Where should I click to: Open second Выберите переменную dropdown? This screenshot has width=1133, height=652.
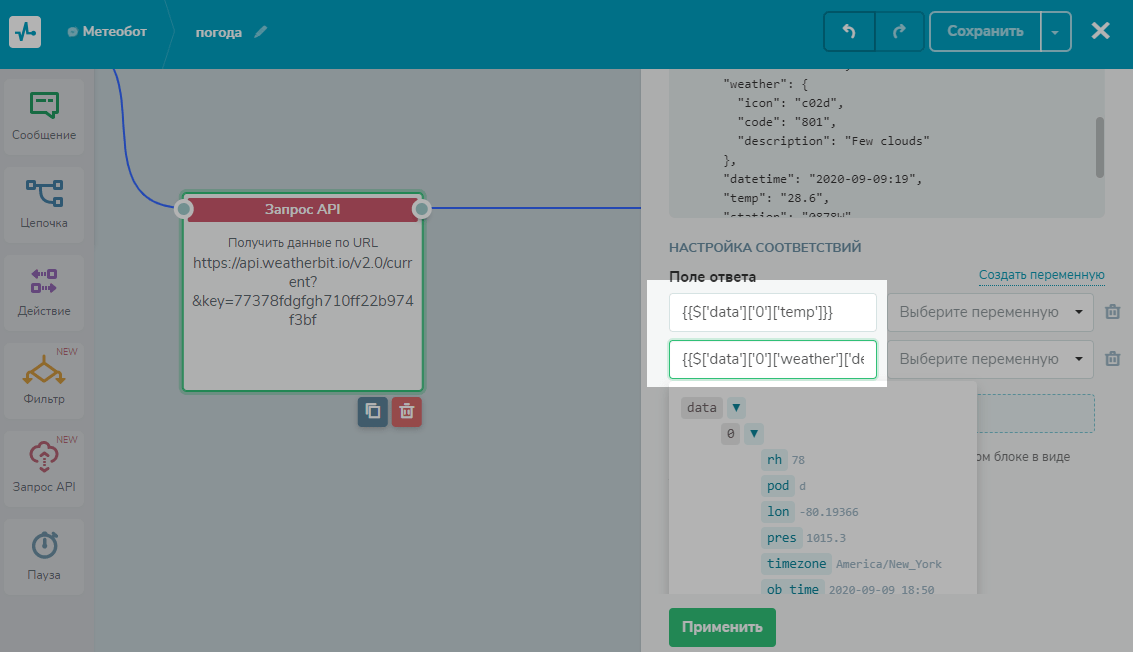coord(990,359)
